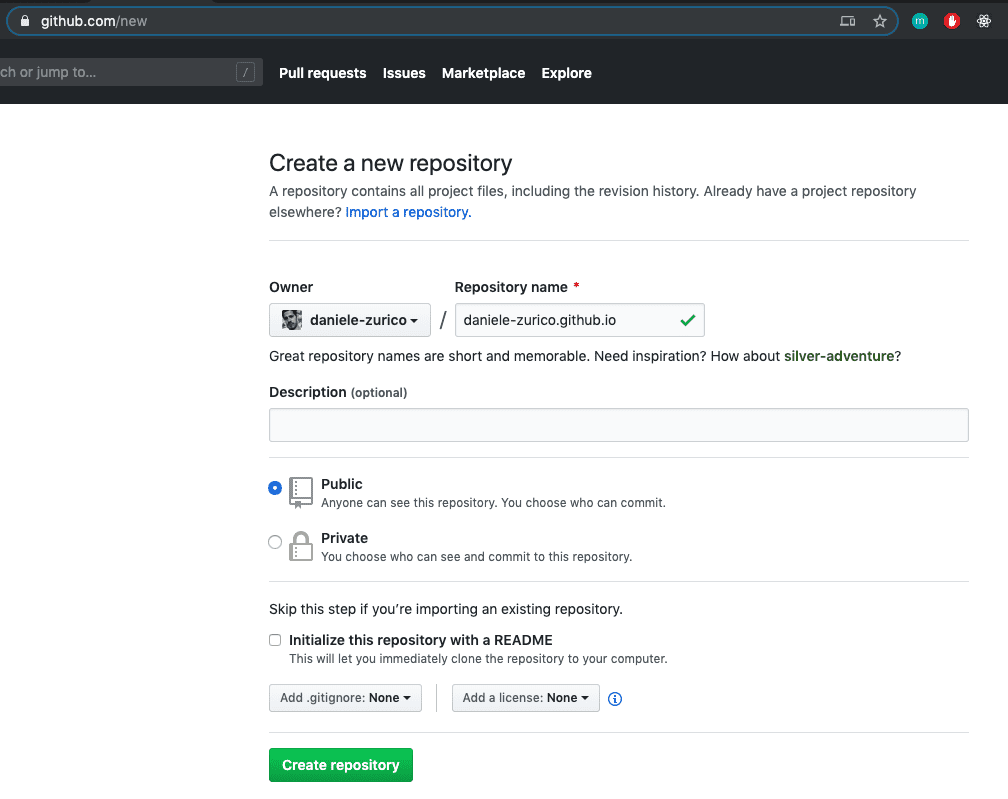The height and width of the screenshot is (799, 1008).
Task: Click the github.com/new address bar
Action: tap(453, 21)
